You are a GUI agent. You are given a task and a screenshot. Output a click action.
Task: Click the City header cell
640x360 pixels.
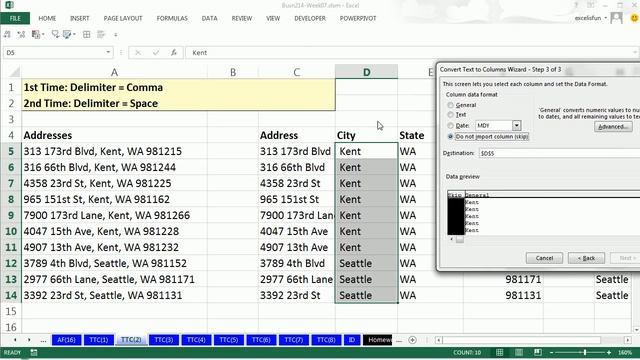pos(367,136)
